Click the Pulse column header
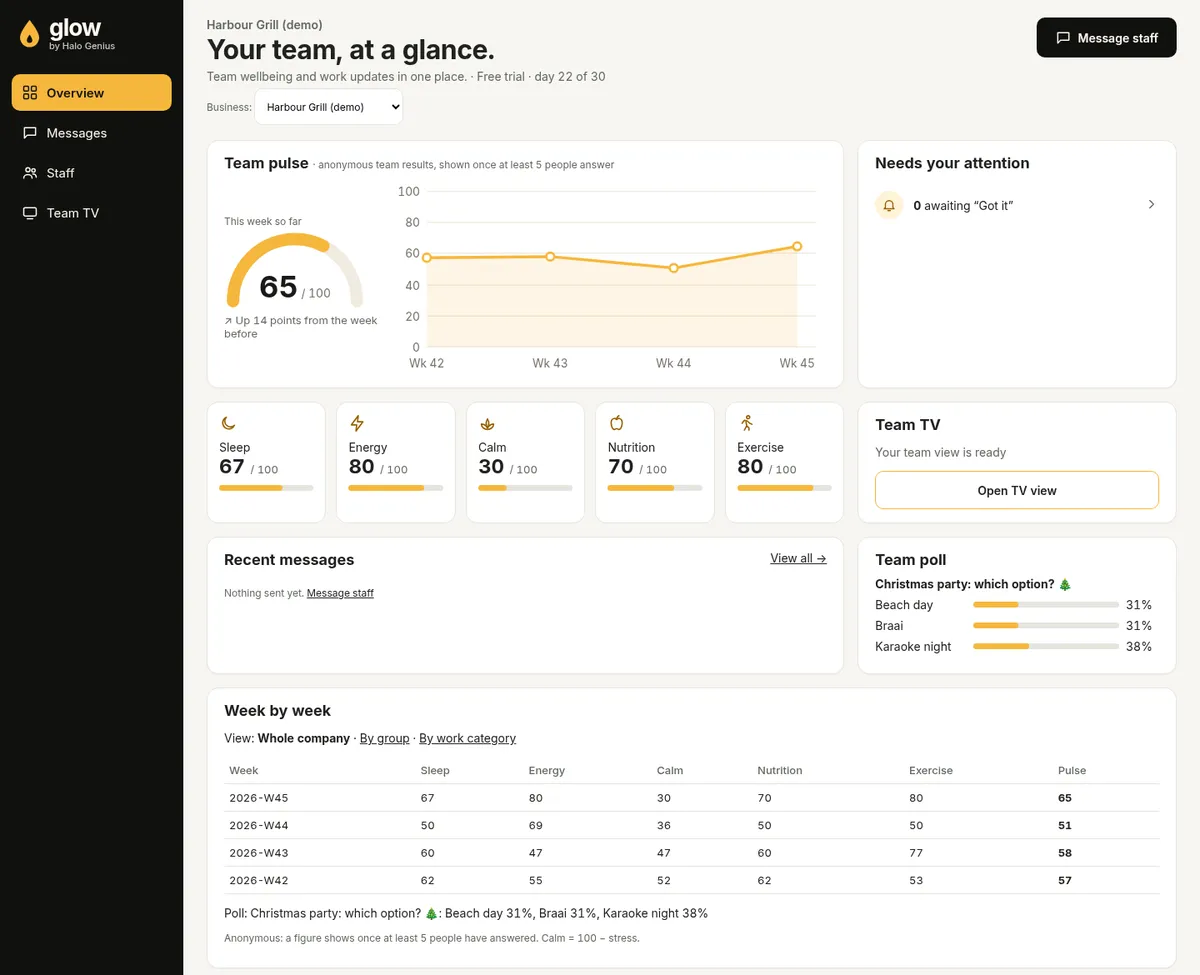The width and height of the screenshot is (1200, 975). point(1072,771)
